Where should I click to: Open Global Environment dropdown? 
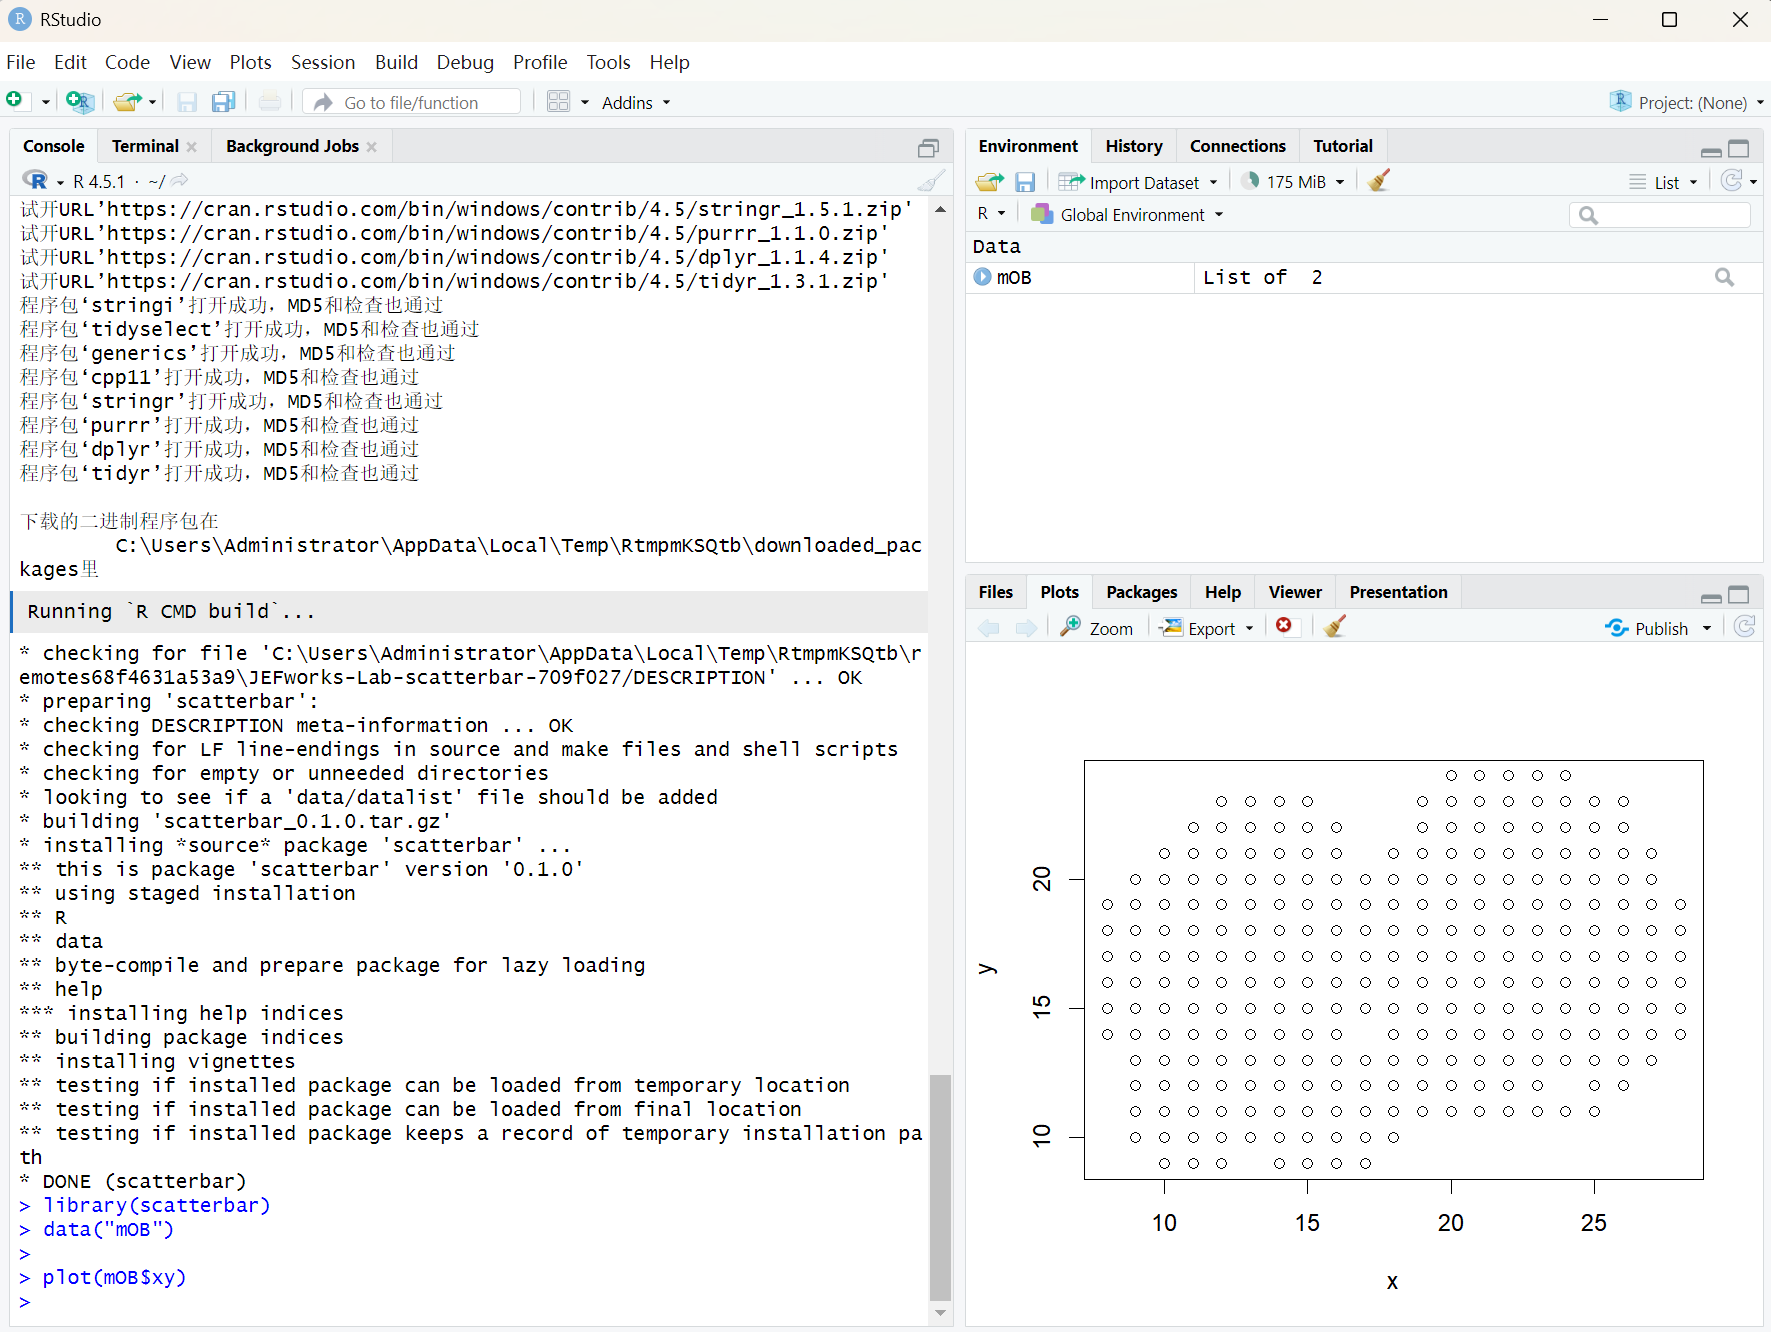(1127, 214)
